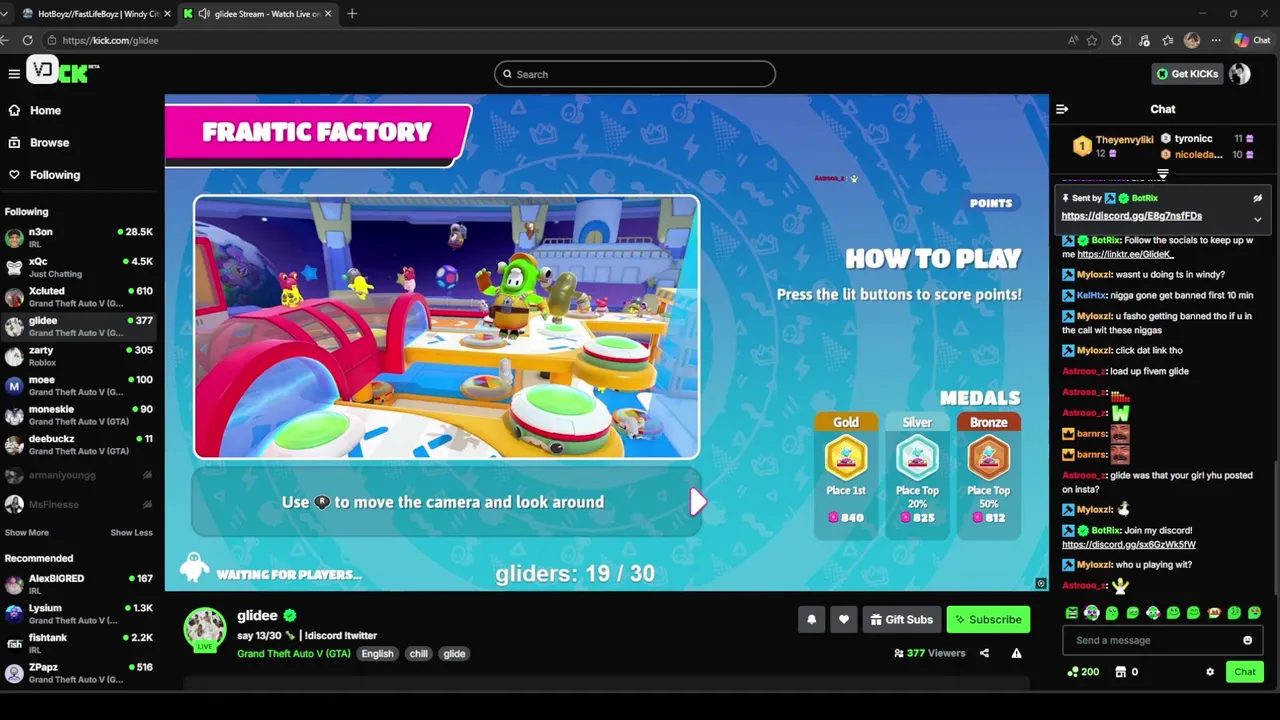Open recommended fishtank channel

tap(80, 643)
